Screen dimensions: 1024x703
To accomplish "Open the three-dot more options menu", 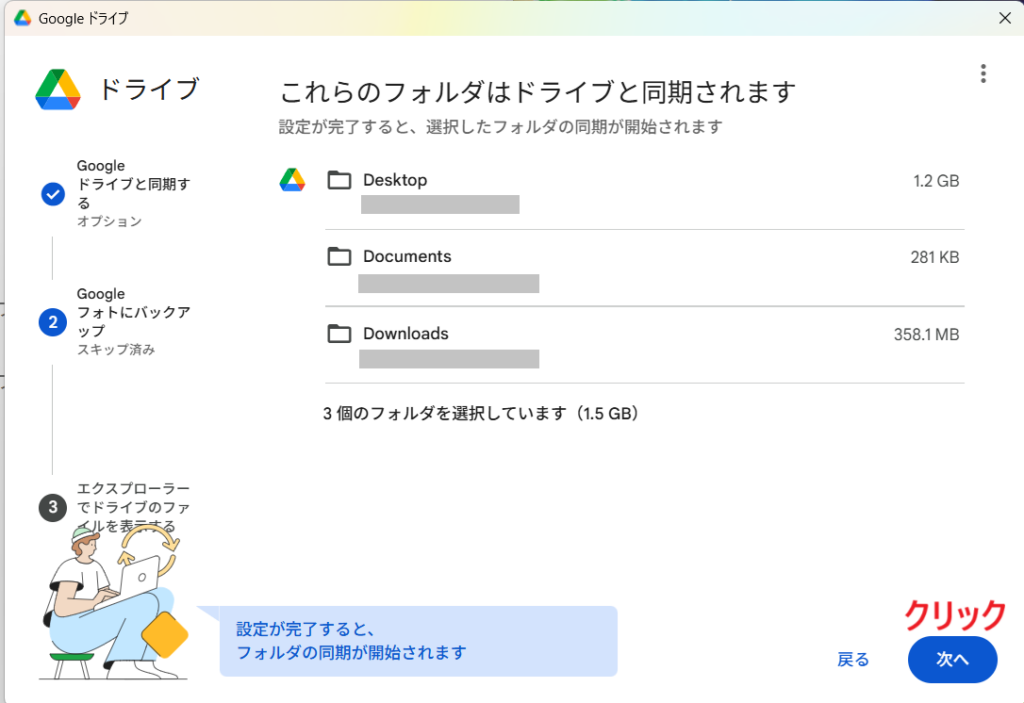I will (x=983, y=74).
